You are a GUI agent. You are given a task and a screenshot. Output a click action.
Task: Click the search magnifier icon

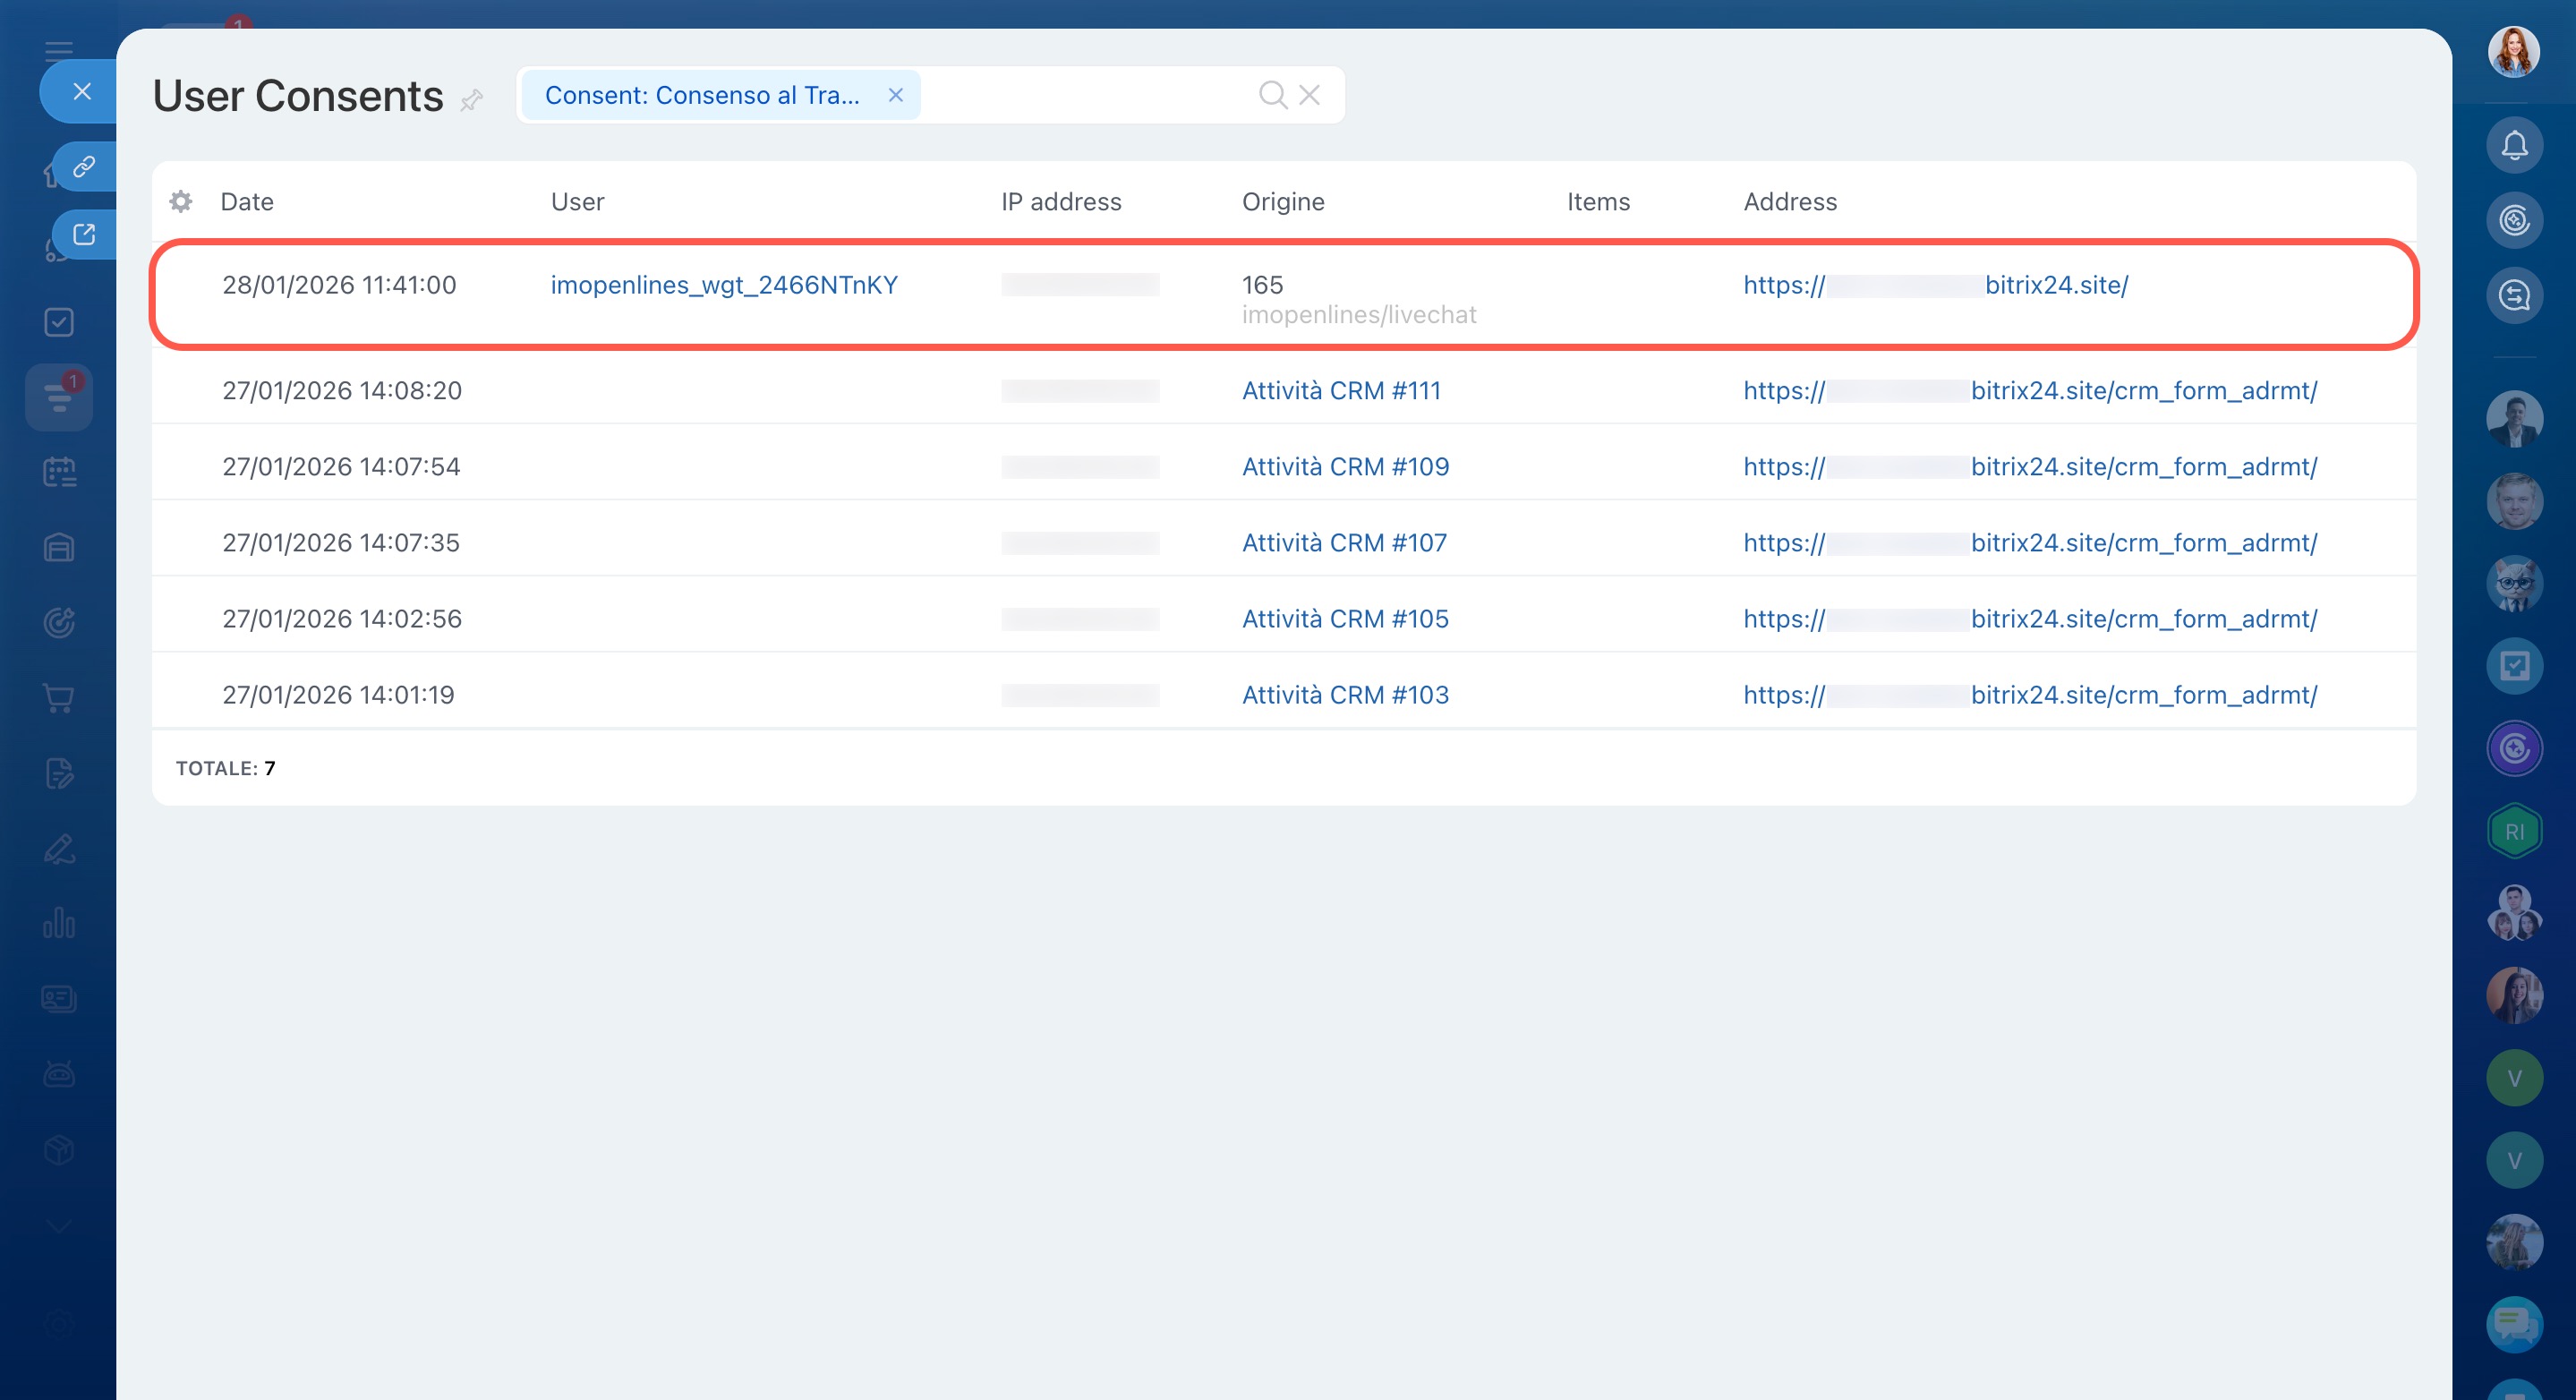click(x=1272, y=95)
